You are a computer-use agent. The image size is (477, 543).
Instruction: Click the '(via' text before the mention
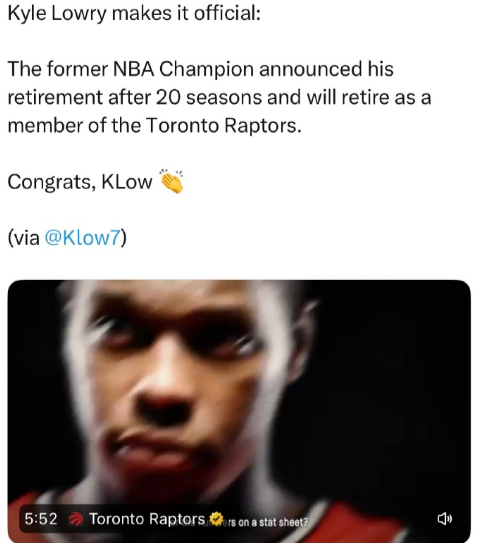click(x=24, y=238)
